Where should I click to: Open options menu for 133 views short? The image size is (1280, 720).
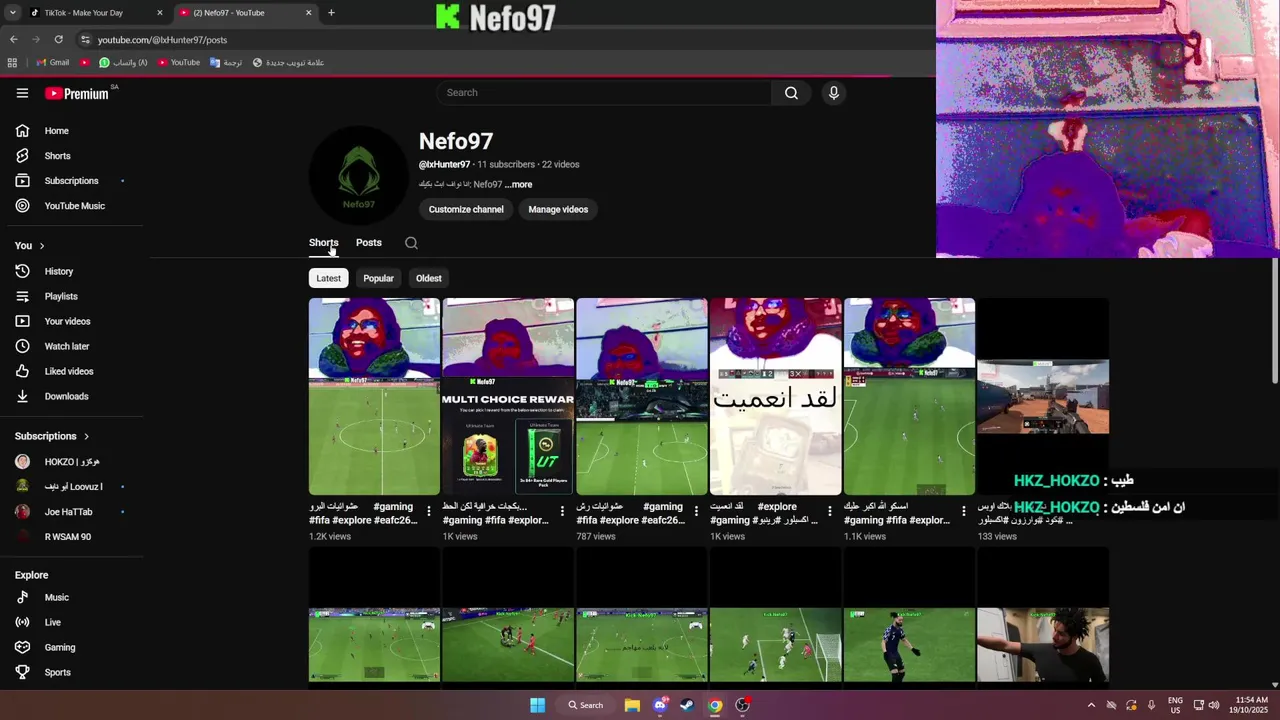(1097, 511)
